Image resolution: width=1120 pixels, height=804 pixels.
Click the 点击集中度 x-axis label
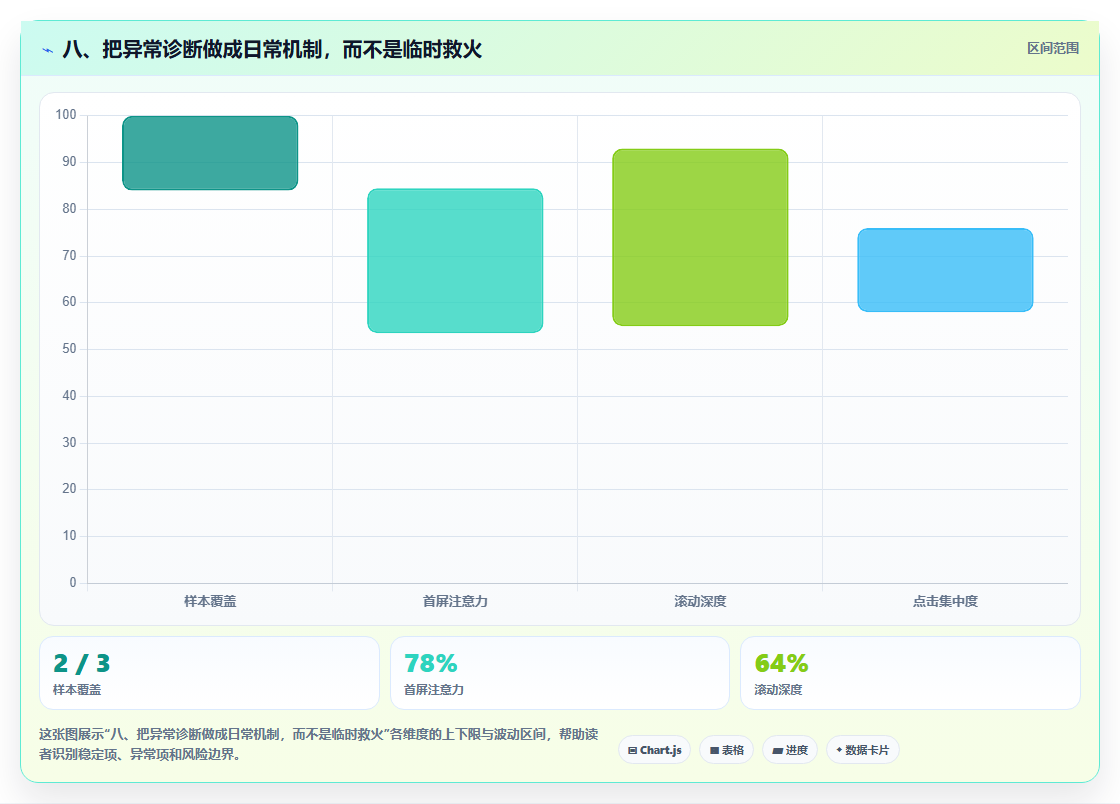tap(945, 601)
